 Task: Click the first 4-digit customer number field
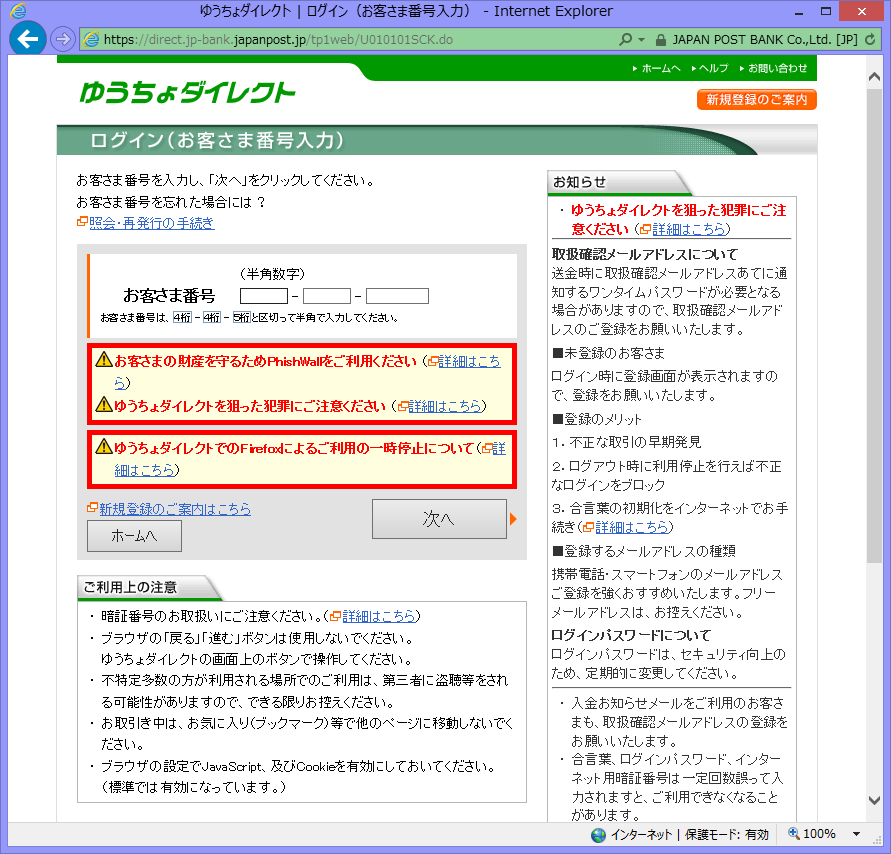264,296
